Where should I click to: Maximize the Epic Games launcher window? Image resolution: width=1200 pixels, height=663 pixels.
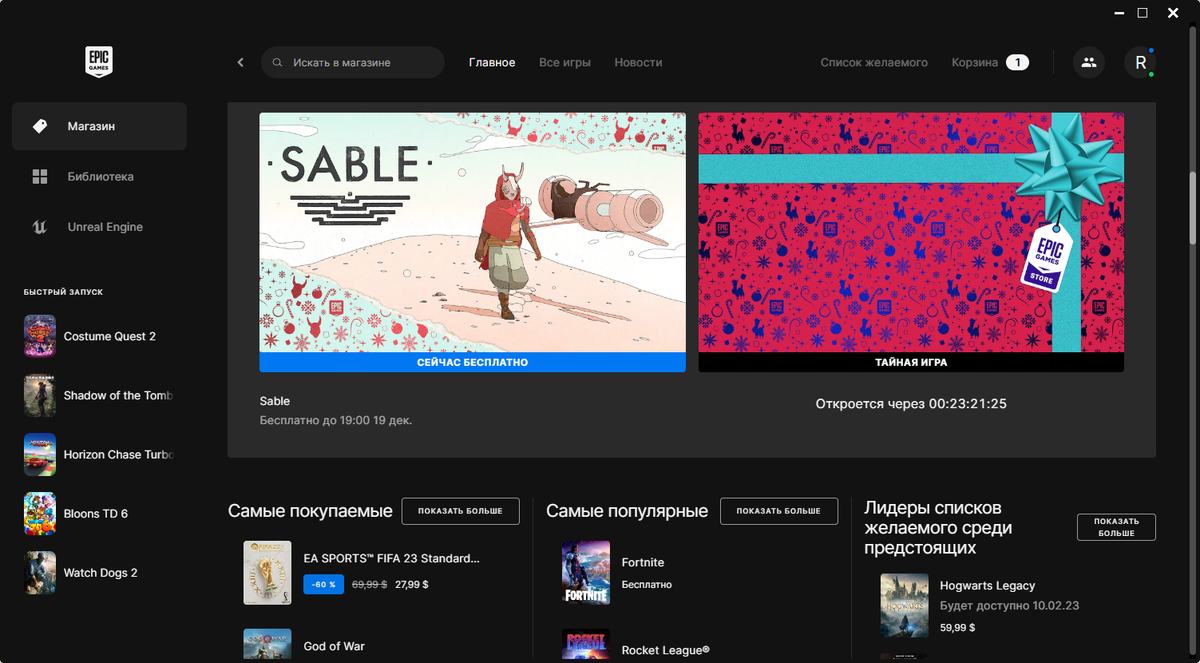[x=1143, y=13]
